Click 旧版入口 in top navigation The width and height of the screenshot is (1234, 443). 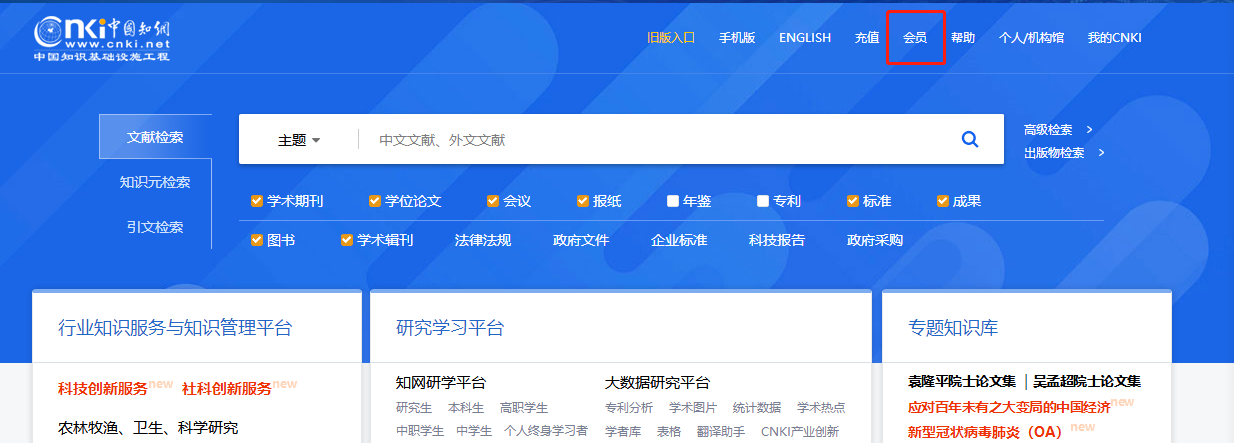tap(671, 38)
